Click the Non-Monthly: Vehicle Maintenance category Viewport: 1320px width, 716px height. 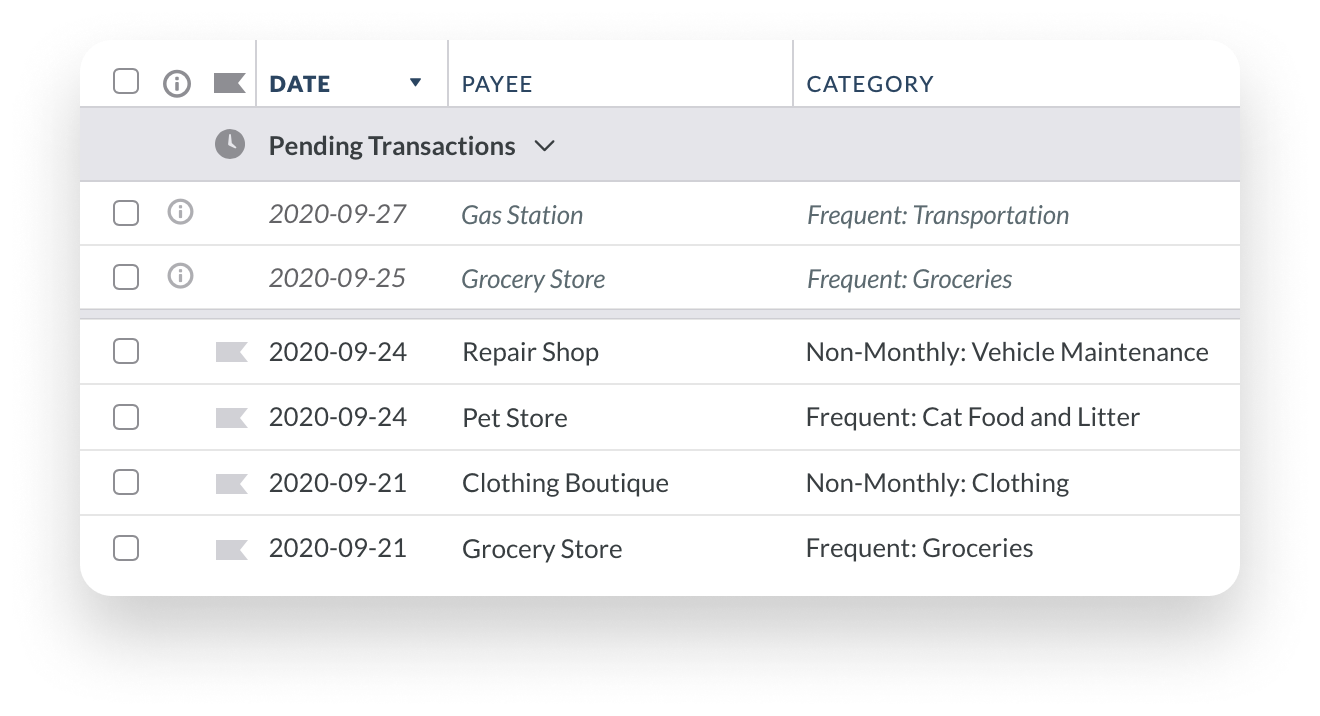[1007, 352]
